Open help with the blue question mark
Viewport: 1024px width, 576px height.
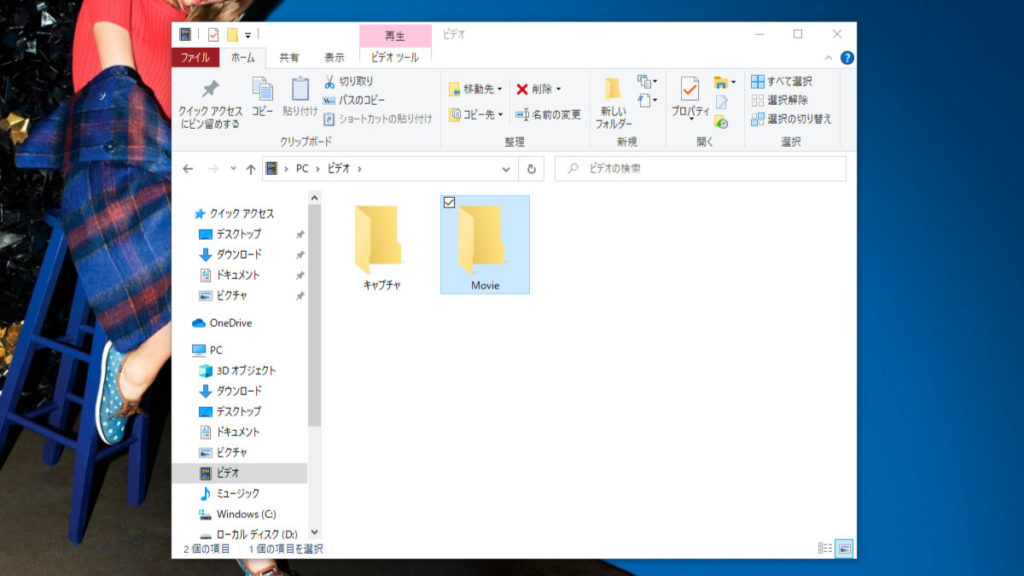pyautogui.click(x=846, y=58)
